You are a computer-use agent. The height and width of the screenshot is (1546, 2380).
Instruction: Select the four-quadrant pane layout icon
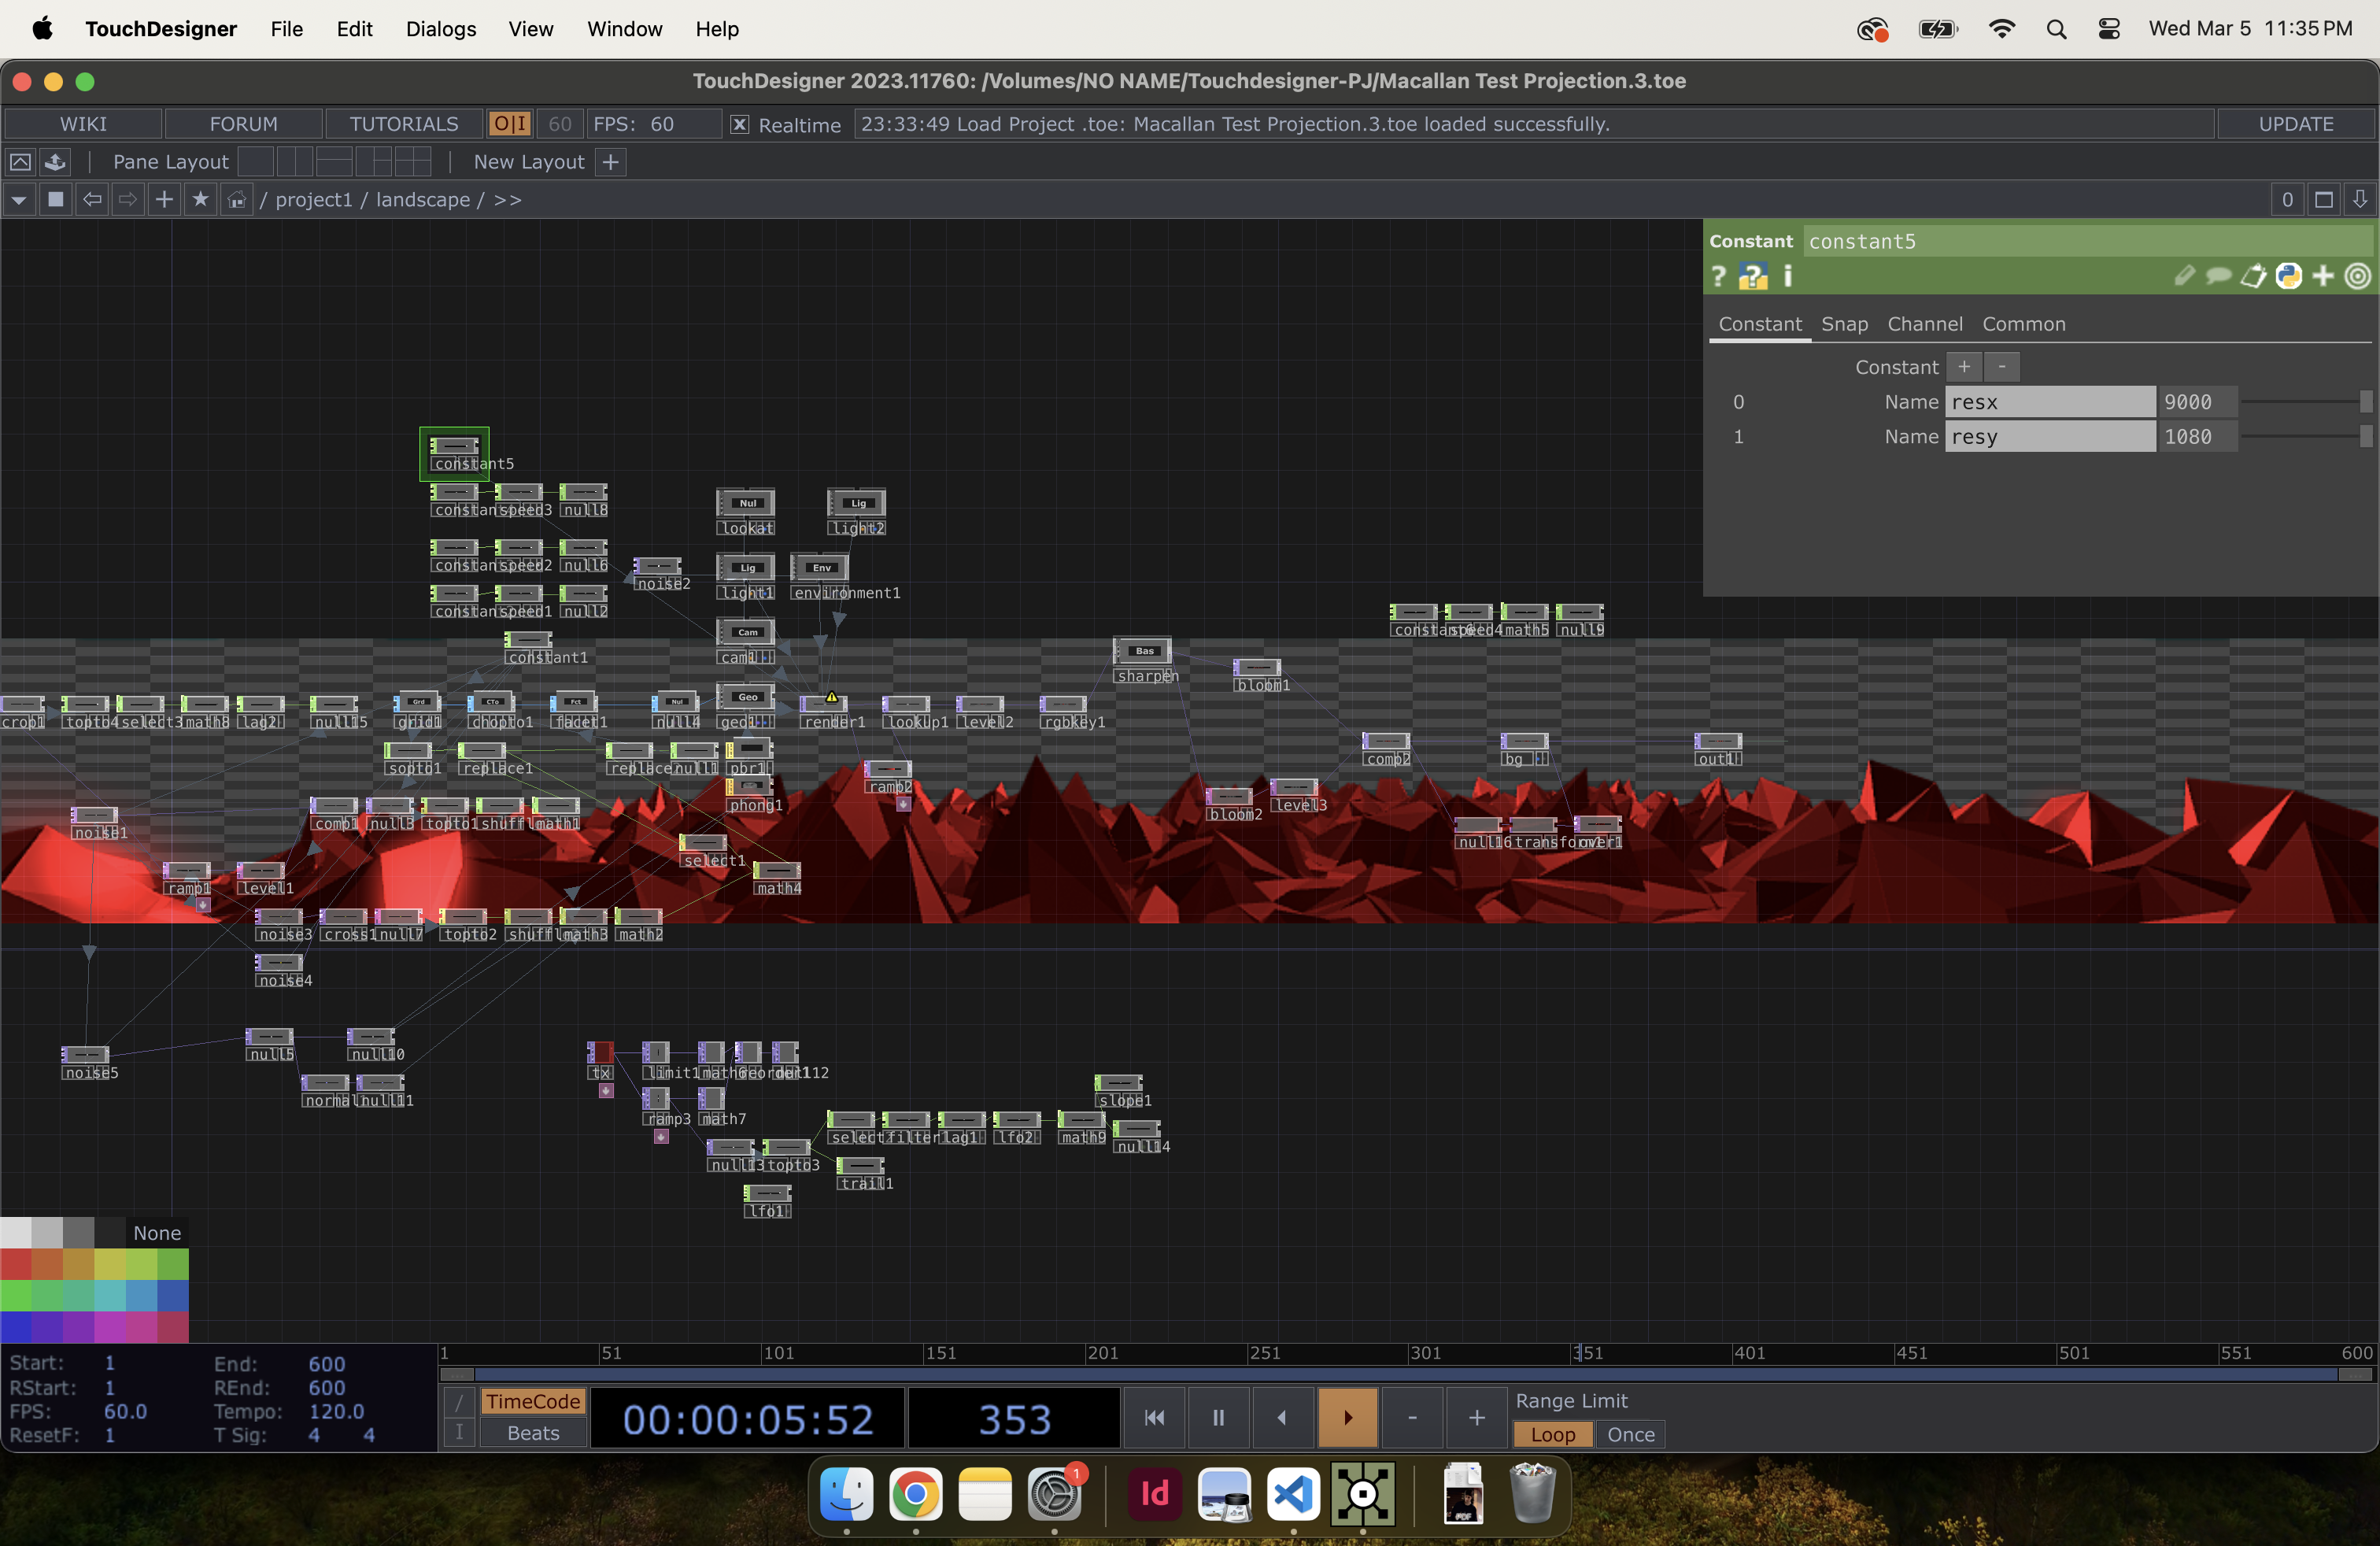coord(412,162)
